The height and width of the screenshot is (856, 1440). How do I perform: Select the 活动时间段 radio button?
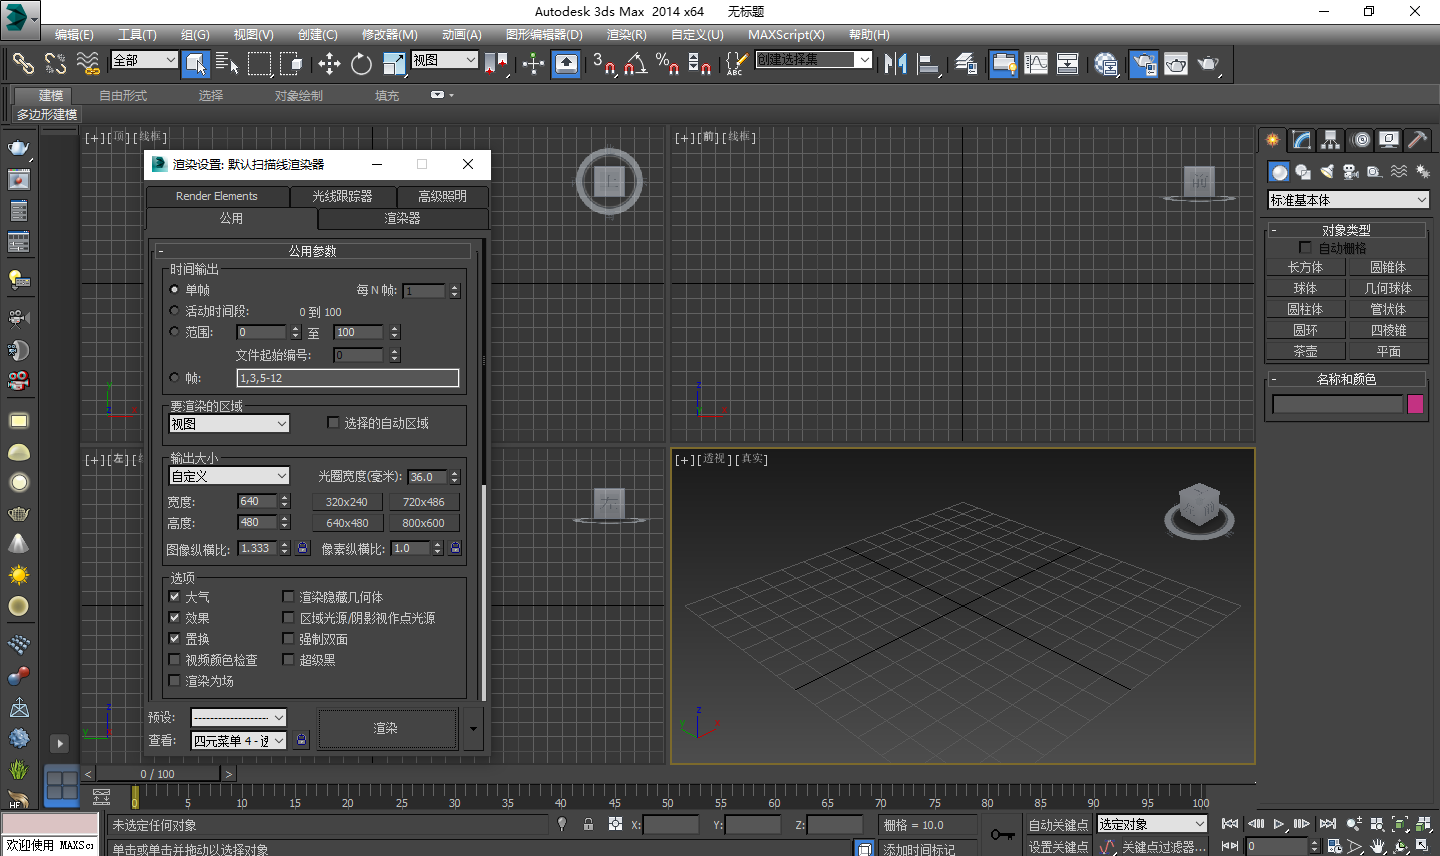174,310
